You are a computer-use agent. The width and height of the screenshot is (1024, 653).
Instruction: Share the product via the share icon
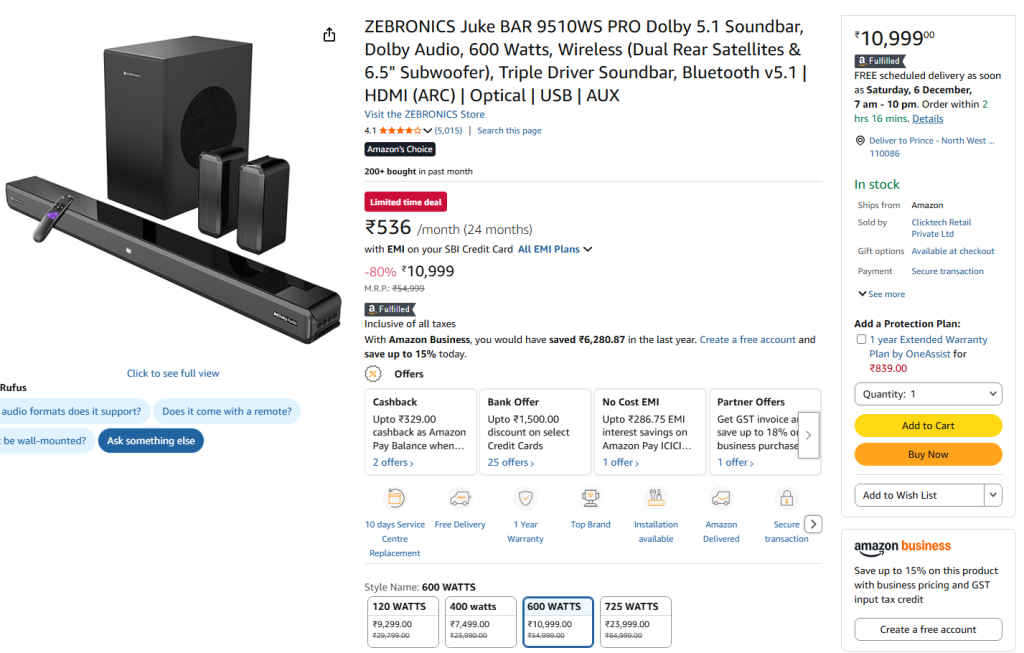(x=329, y=33)
